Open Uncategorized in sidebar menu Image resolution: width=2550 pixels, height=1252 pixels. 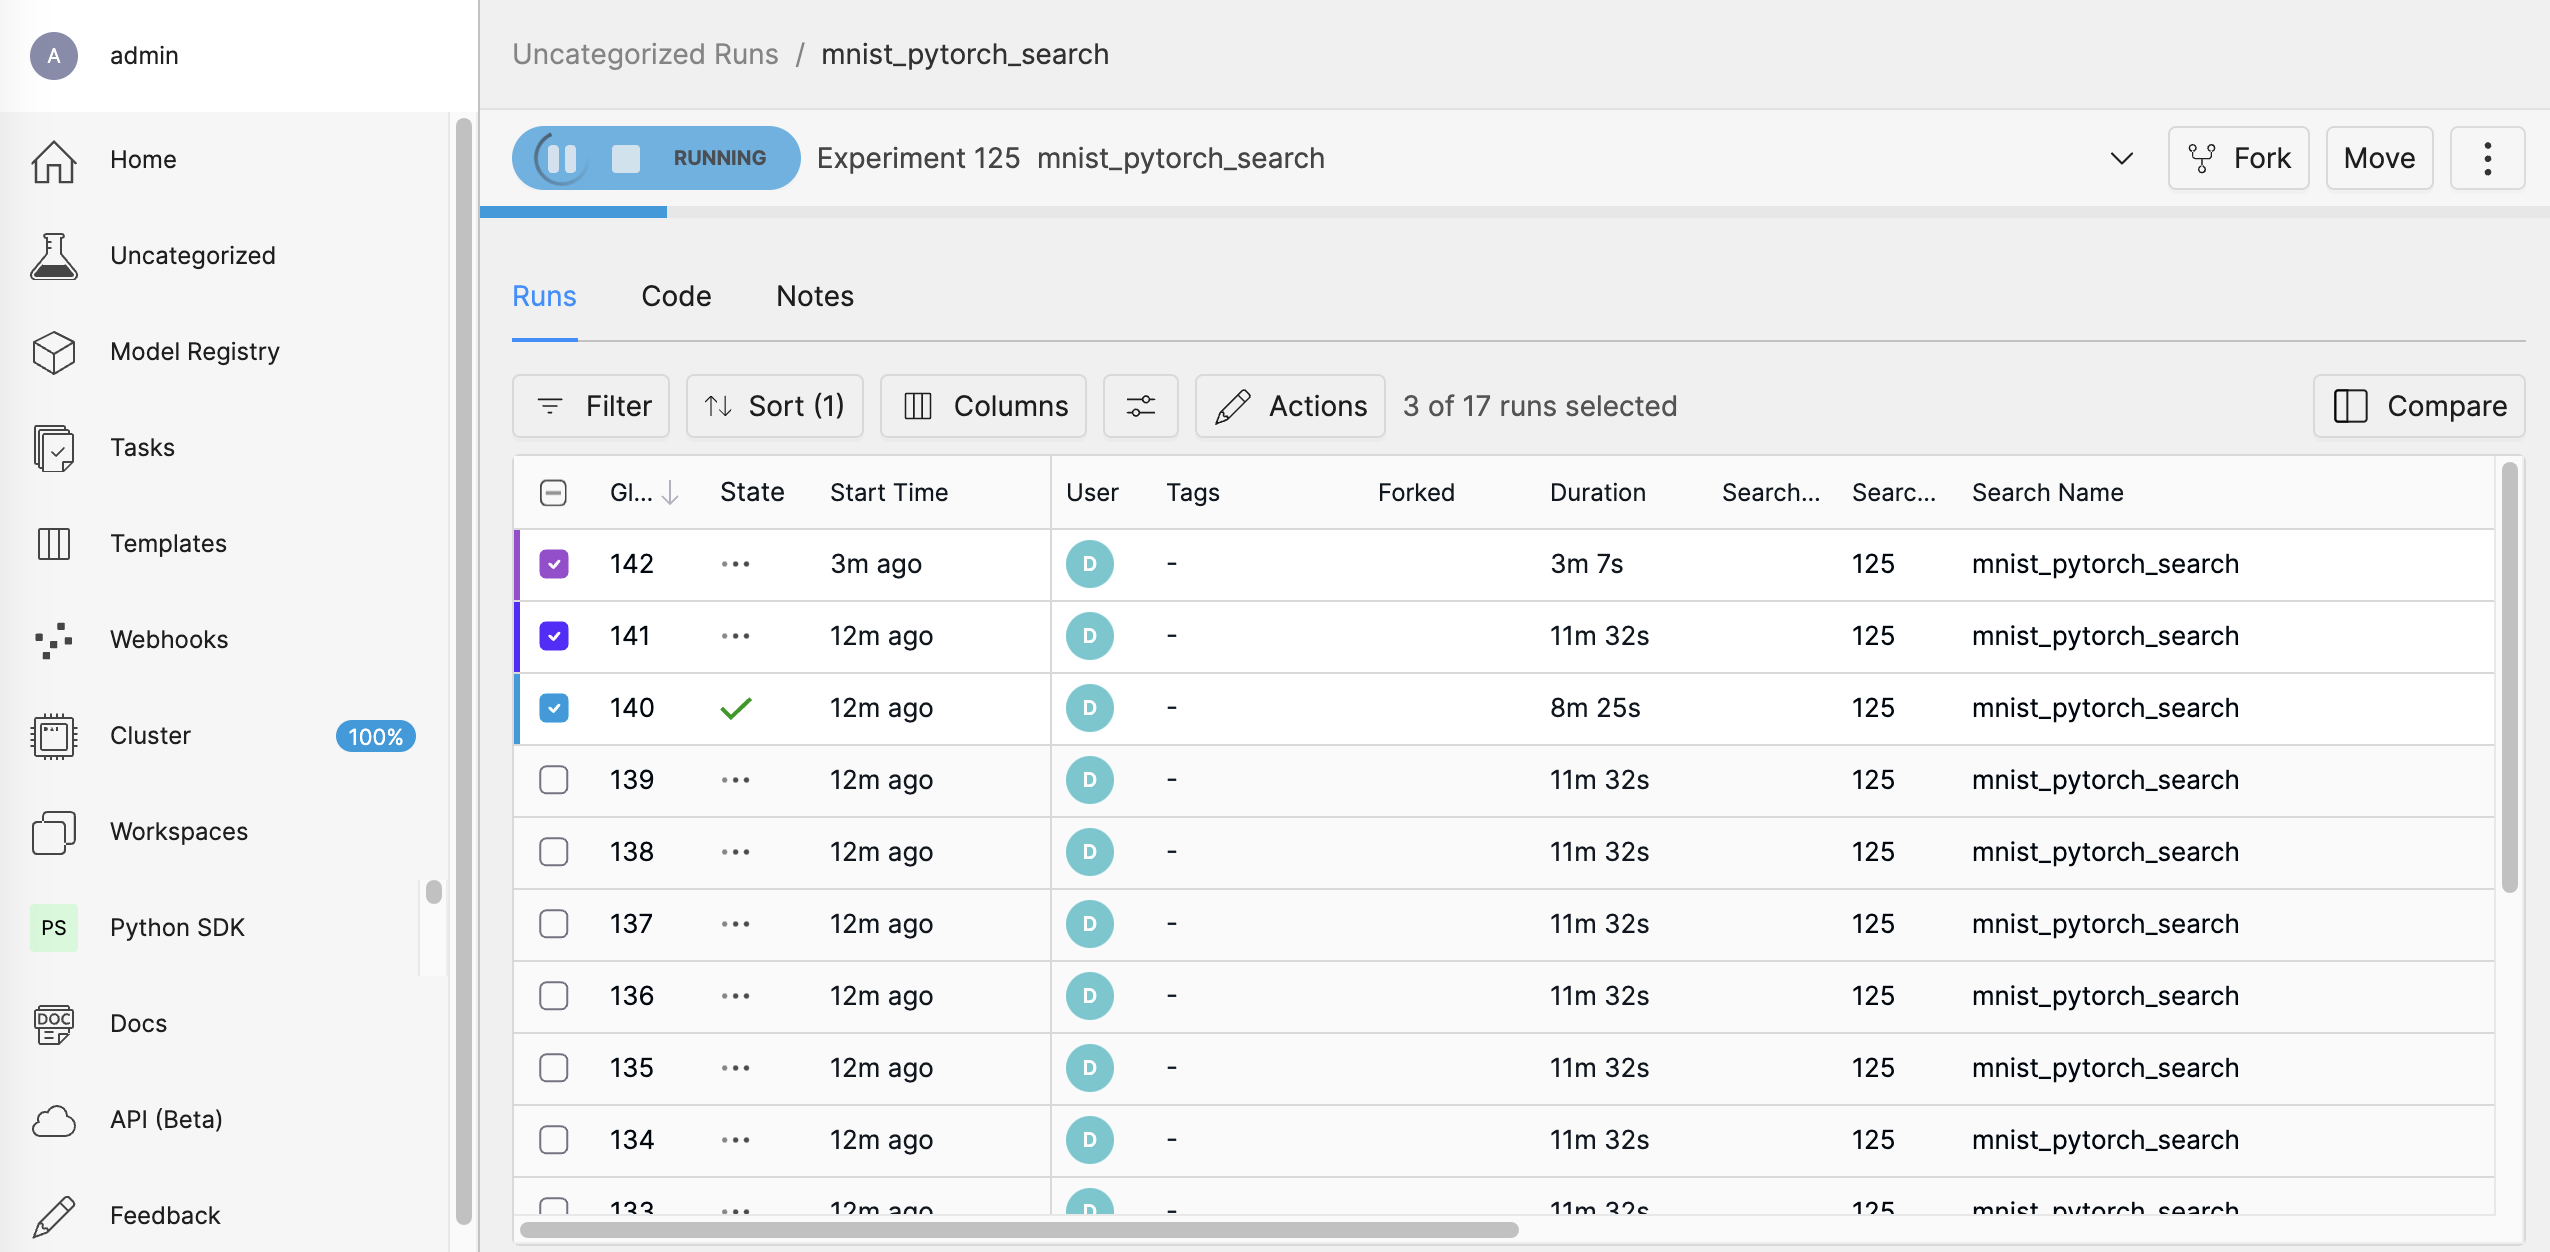(x=193, y=256)
